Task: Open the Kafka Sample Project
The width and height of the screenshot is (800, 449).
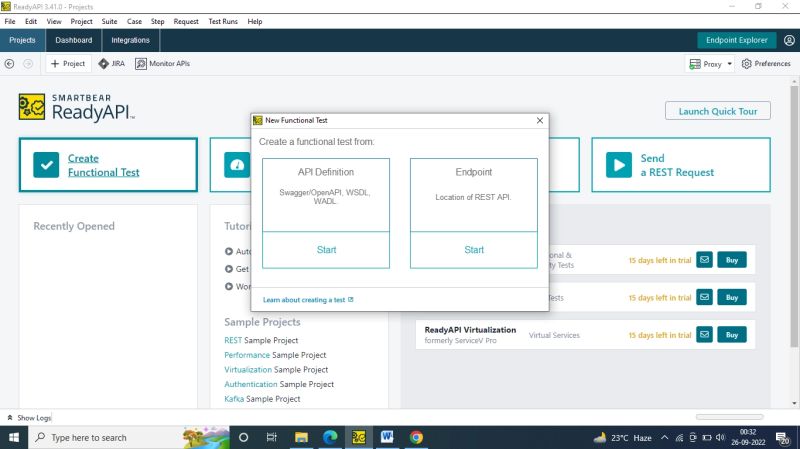Action: [x=262, y=399]
